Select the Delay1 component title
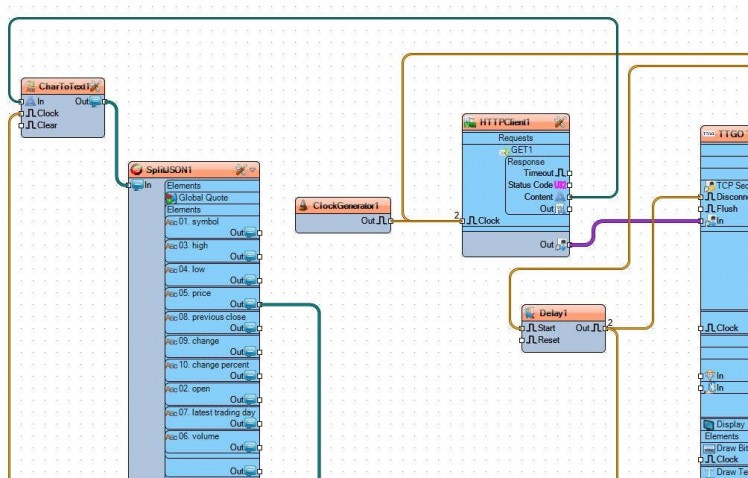Screen dimensions: 748x478 pos(553,313)
